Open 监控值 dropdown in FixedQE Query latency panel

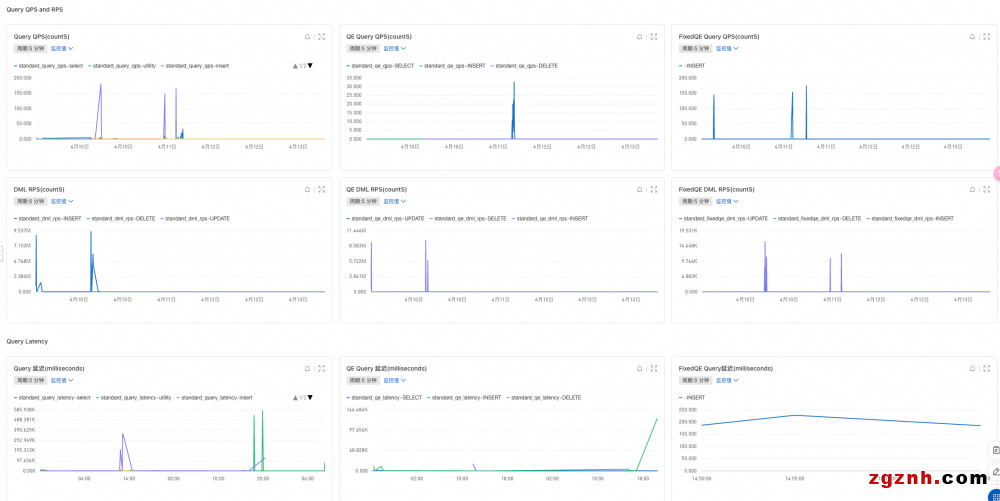pos(727,380)
